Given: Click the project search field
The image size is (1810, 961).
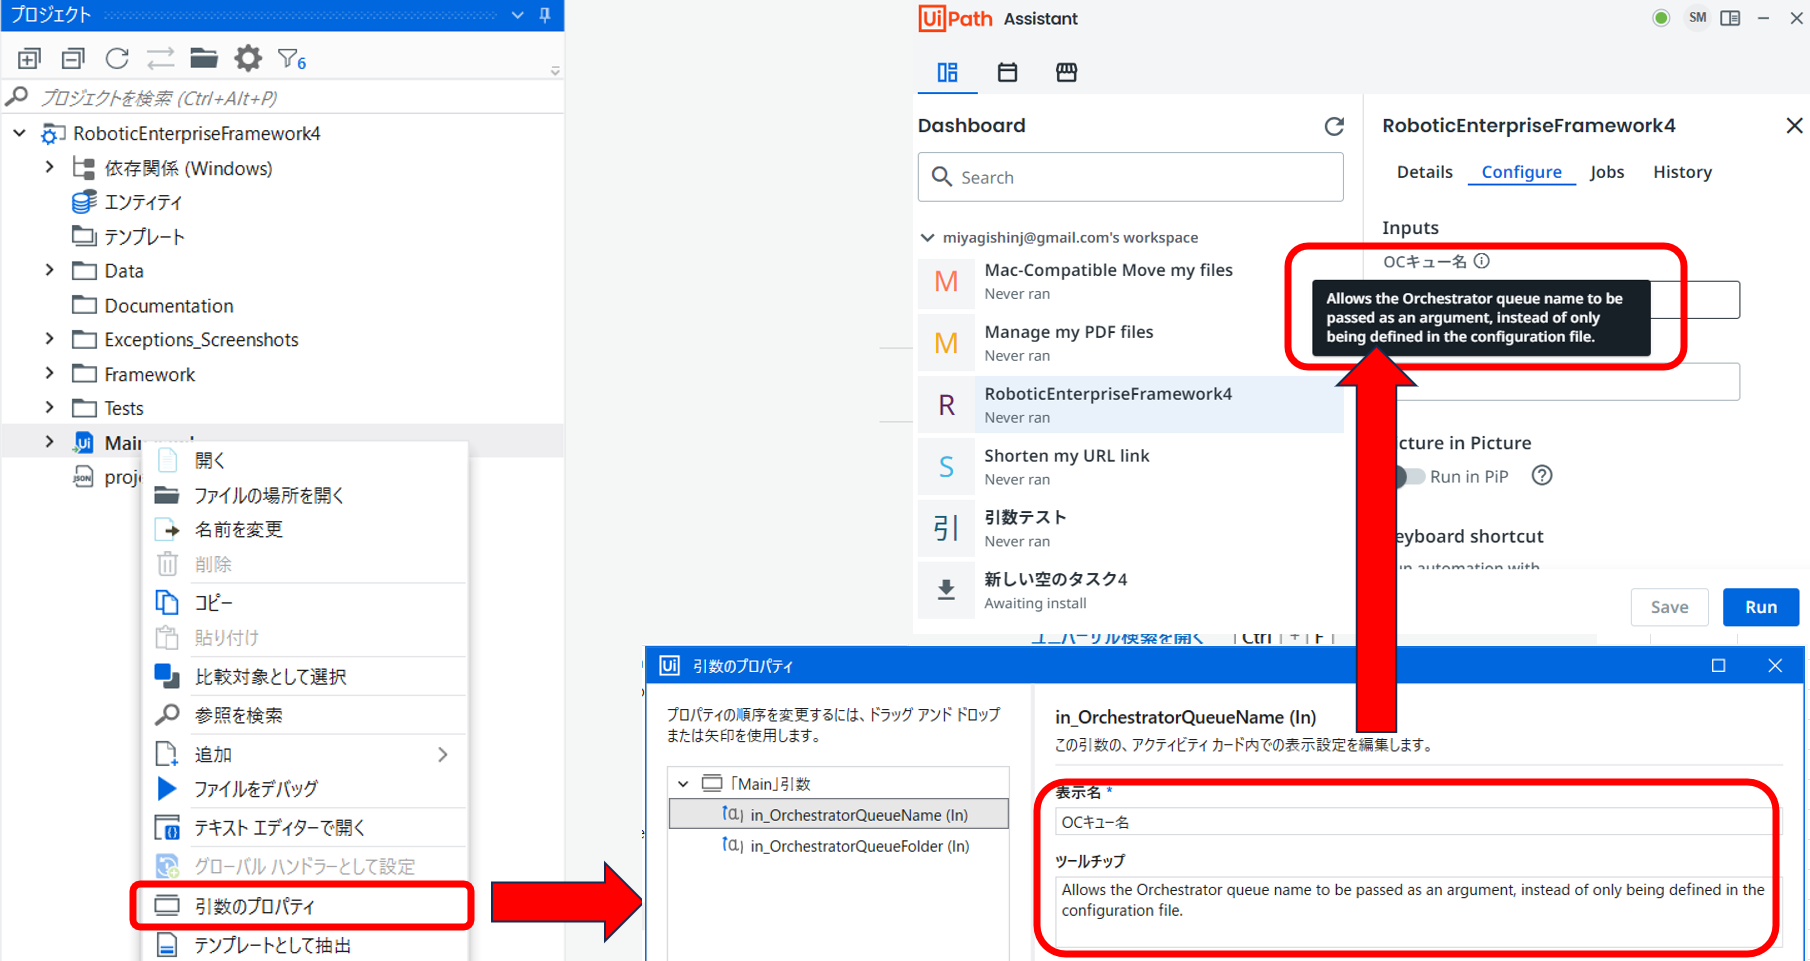Looking at the screenshot, I should 282,98.
